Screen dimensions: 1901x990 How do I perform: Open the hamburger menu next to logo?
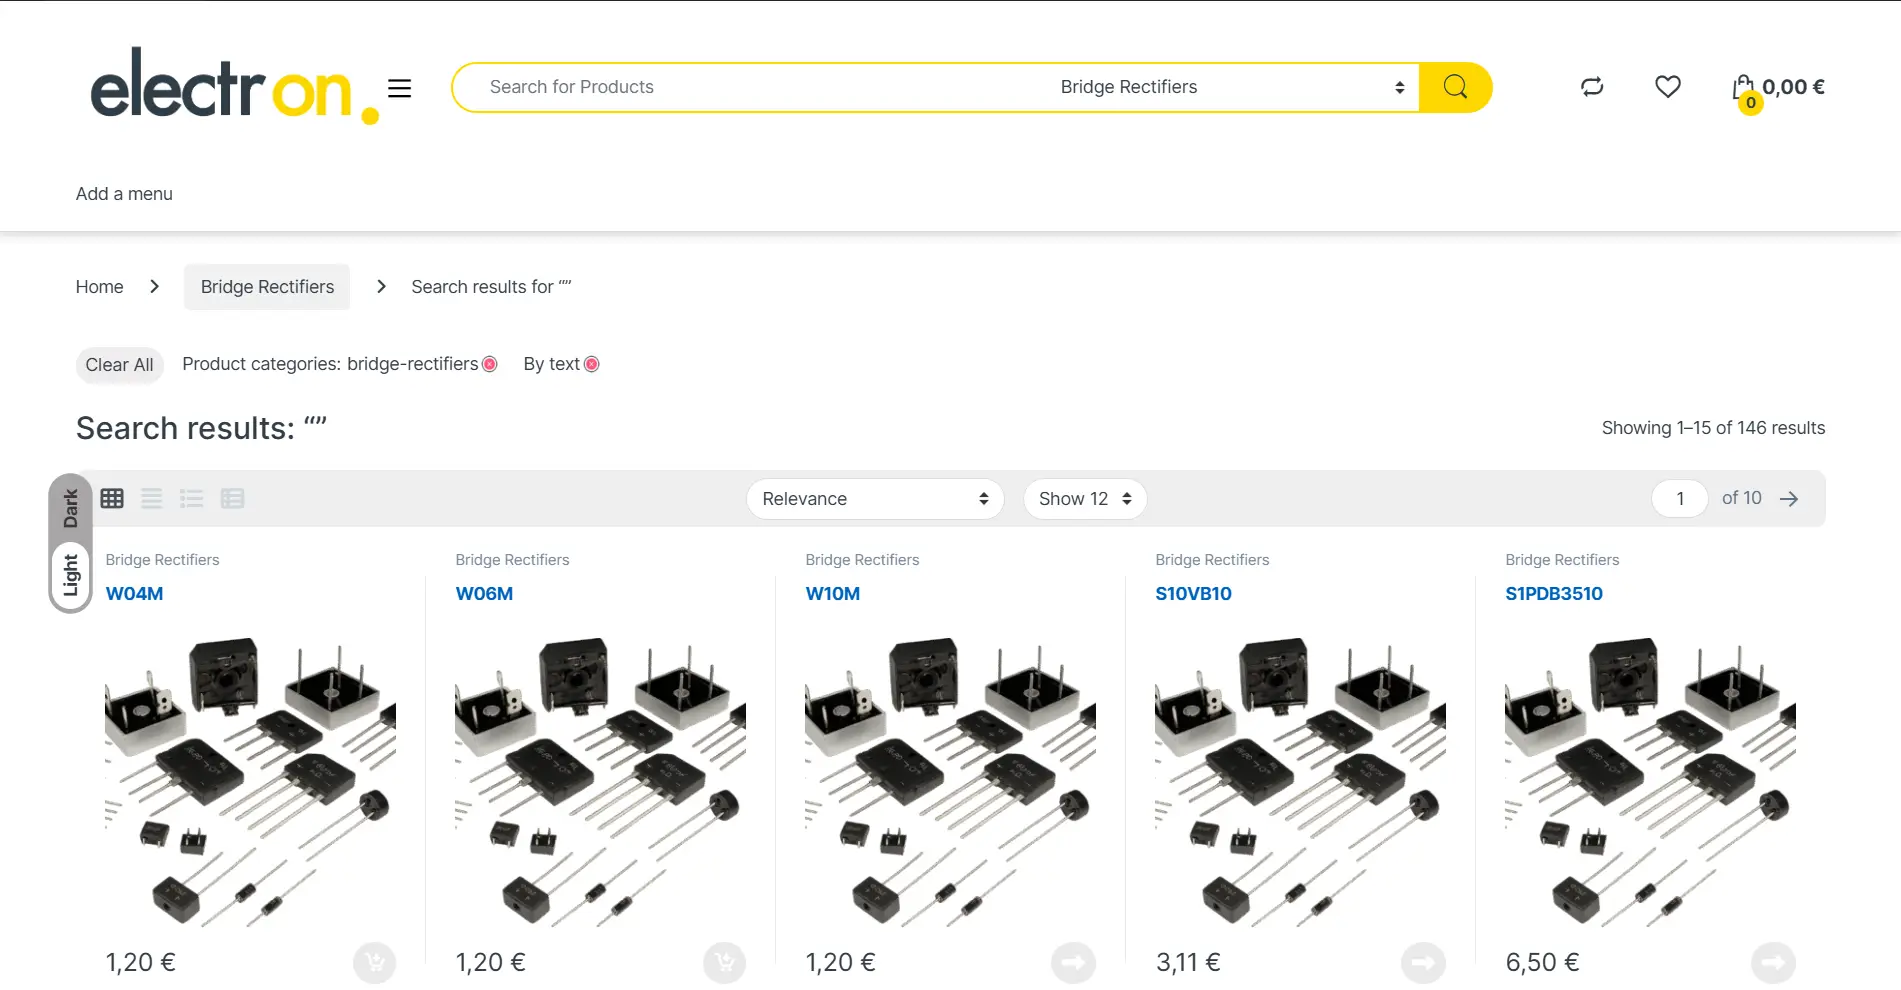[x=399, y=88]
